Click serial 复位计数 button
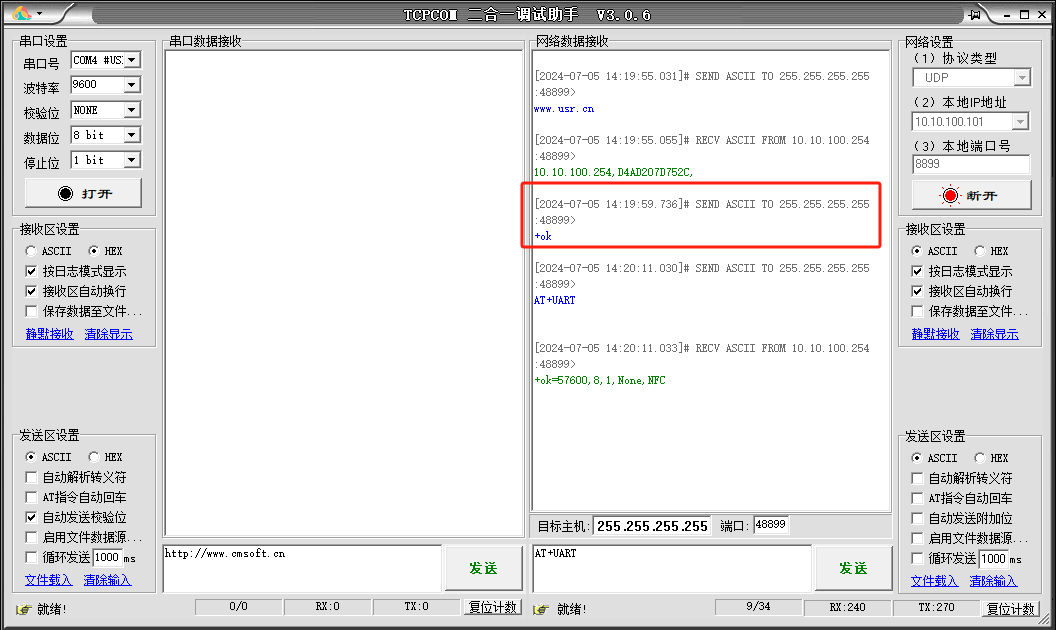The height and width of the screenshot is (630, 1056). coord(492,607)
